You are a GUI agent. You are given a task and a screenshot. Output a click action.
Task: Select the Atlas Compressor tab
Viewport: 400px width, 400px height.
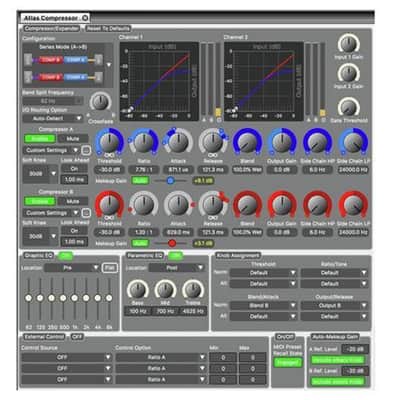[x=55, y=18]
